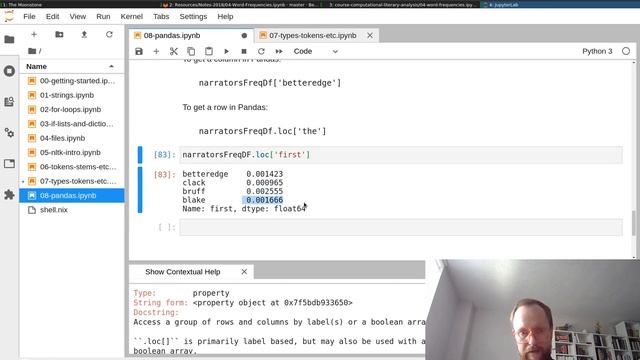The image size is (640, 360).
Task: Save the notebook with the disk icon
Action: [139, 51]
